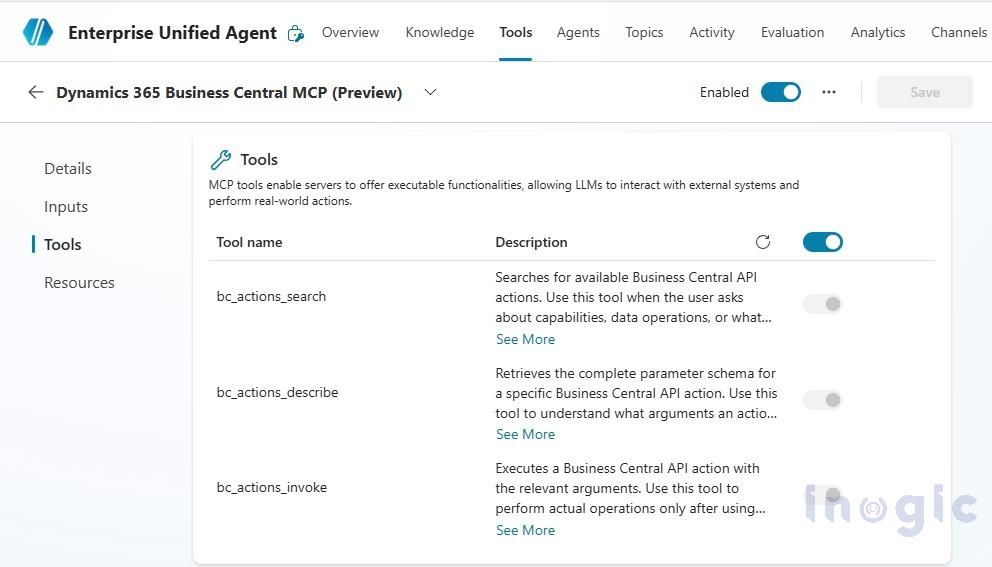Toggle the bc_actions_invoke switch

click(822, 495)
